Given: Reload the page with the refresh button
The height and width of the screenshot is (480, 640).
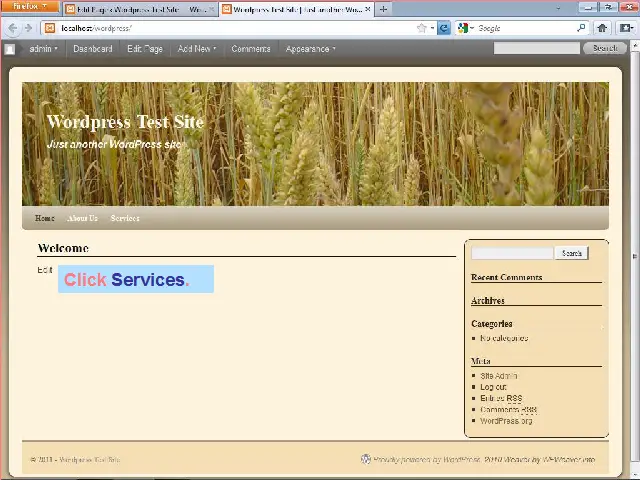Looking at the screenshot, I should 444,28.
